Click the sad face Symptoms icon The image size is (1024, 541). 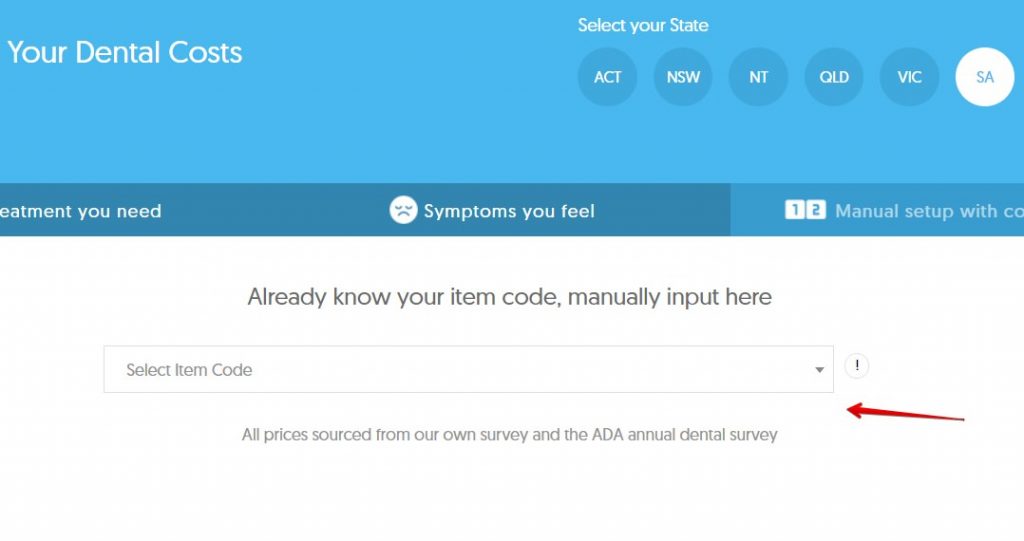[403, 210]
